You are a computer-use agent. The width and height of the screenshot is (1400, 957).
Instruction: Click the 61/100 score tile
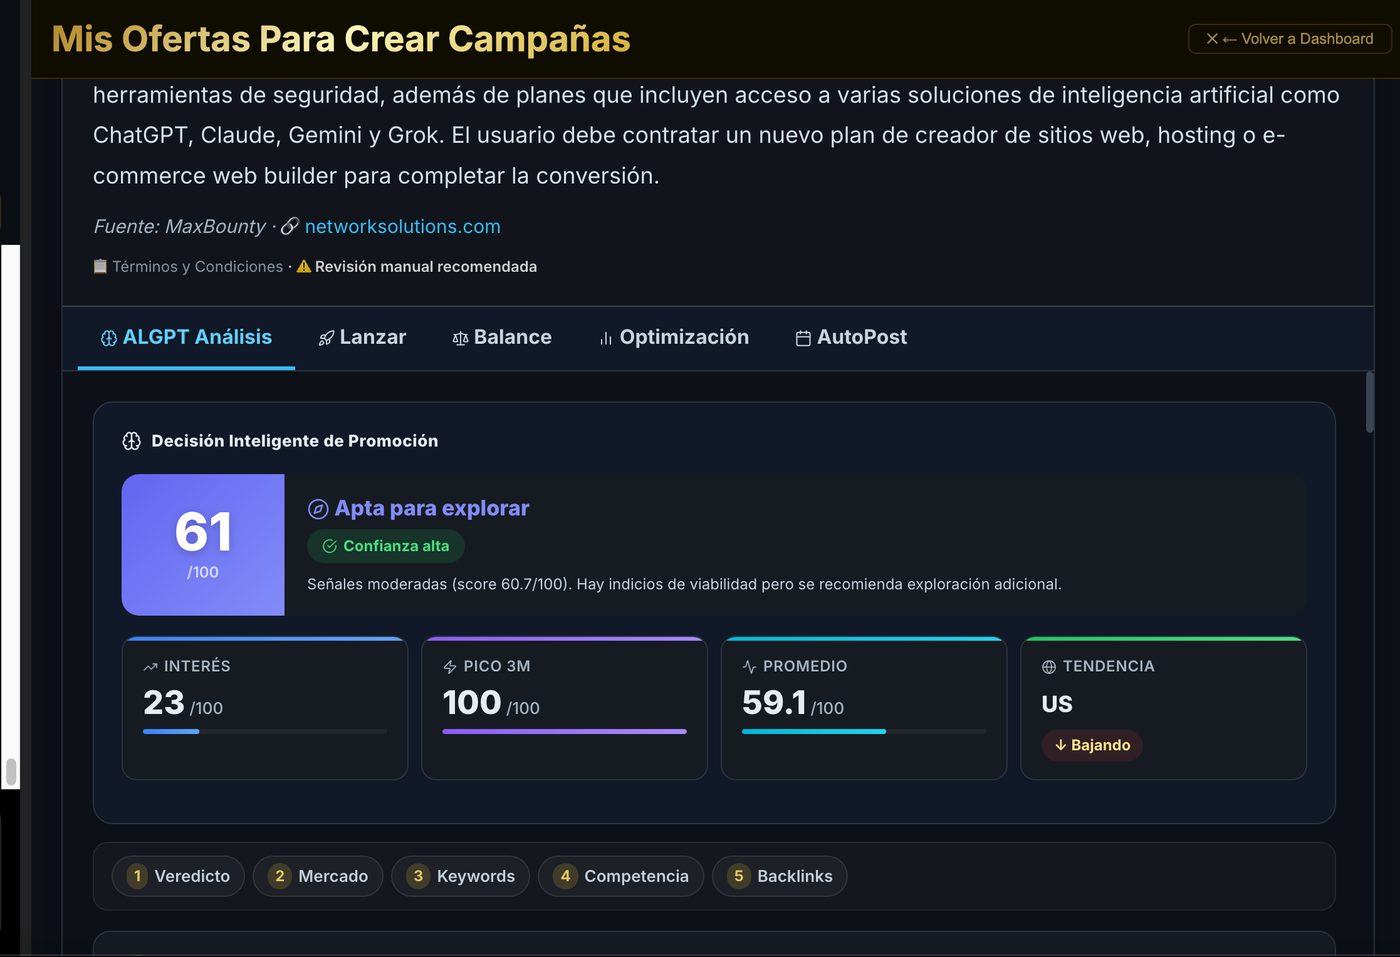[203, 545]
